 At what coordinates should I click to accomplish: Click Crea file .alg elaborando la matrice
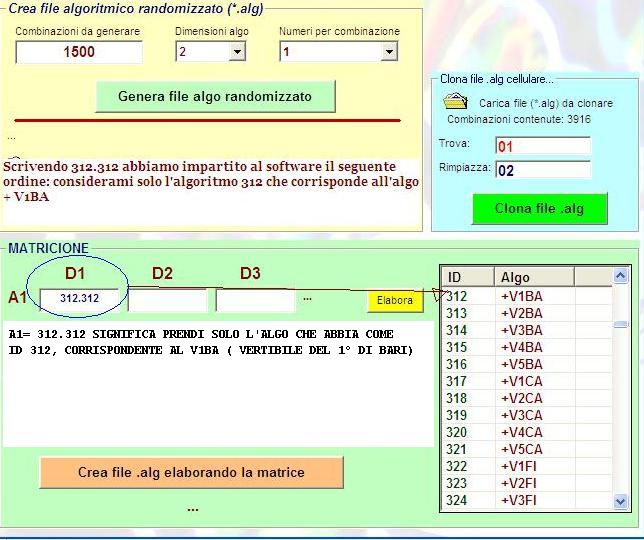(191, 472)
